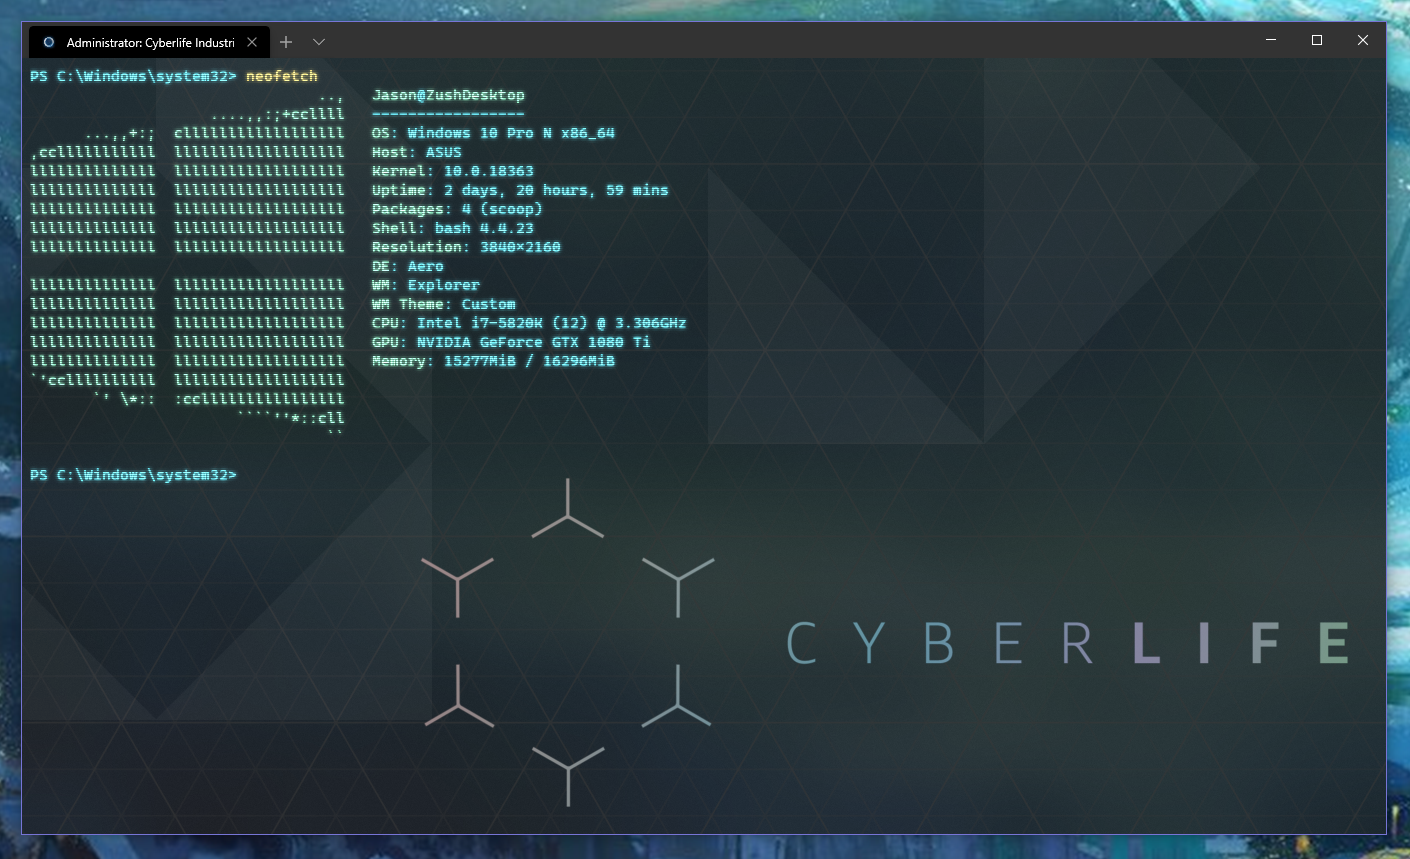
Task: Open a new terminal tab
Action: 286,42
